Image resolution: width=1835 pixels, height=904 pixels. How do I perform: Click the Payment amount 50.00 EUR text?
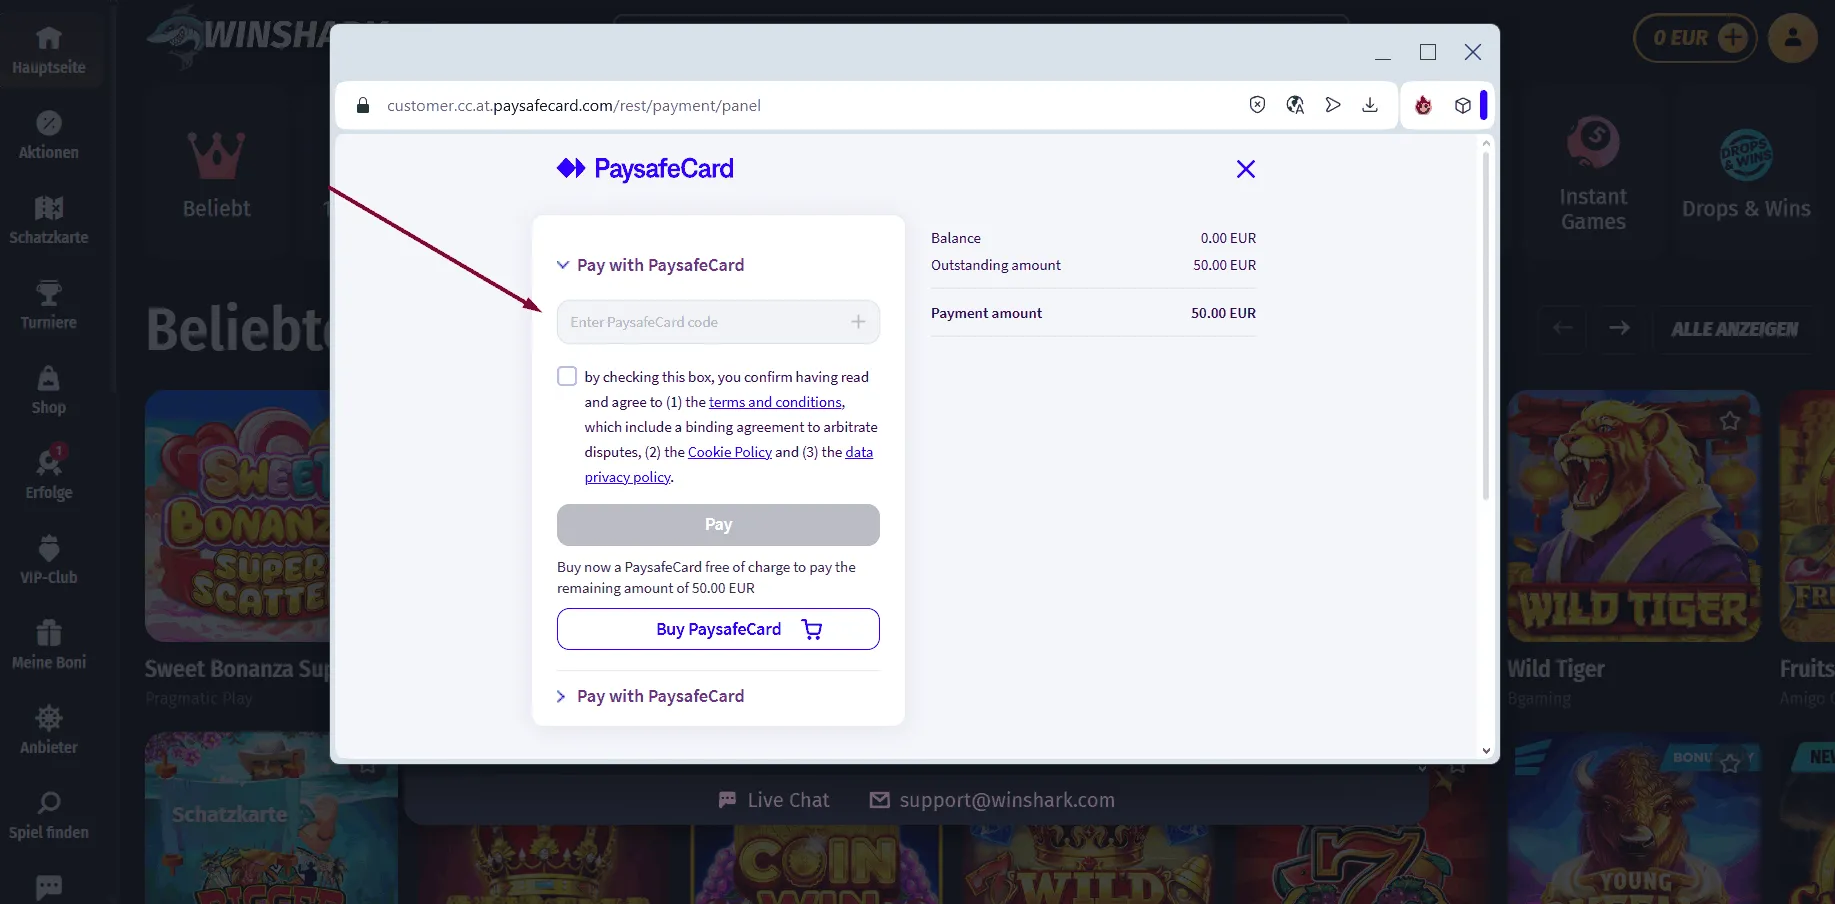click(1093, 313)
